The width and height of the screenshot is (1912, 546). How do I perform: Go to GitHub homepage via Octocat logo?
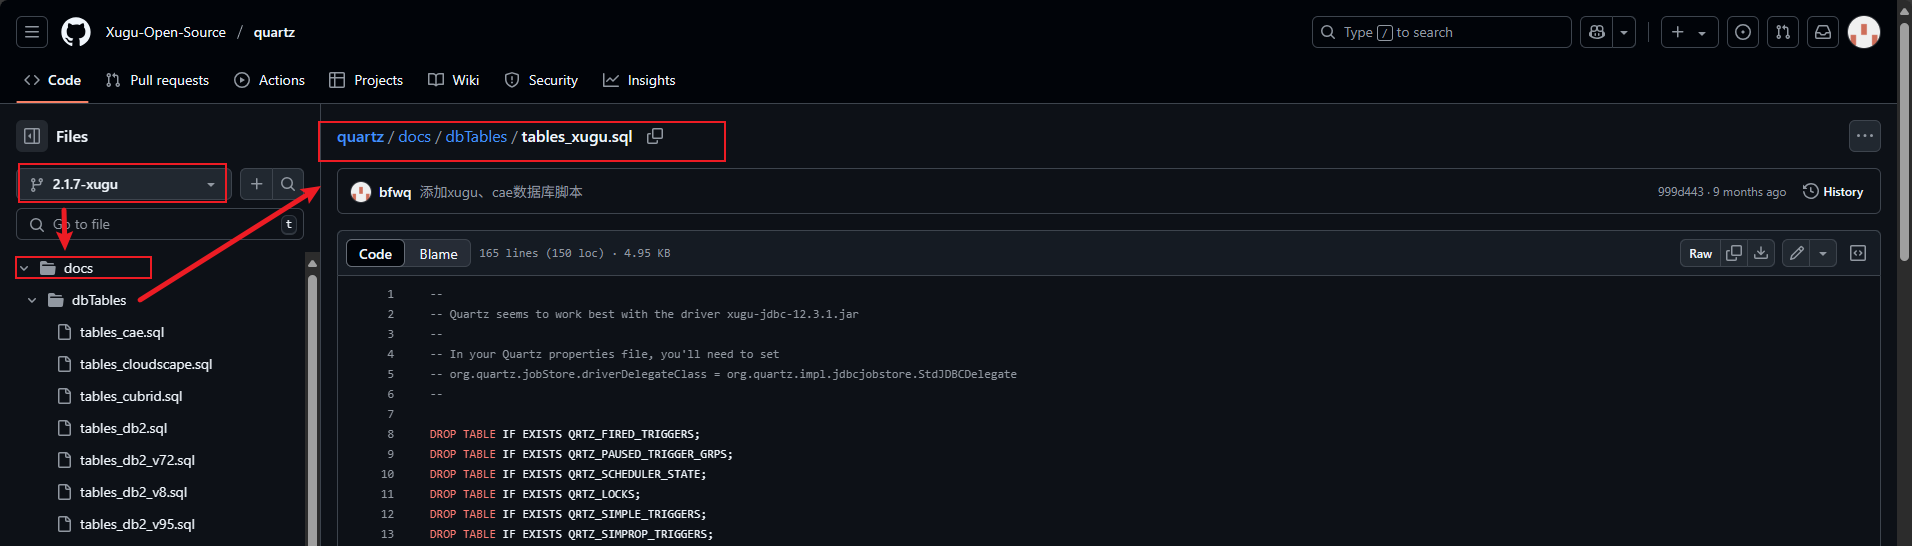[x=76, y=32]
